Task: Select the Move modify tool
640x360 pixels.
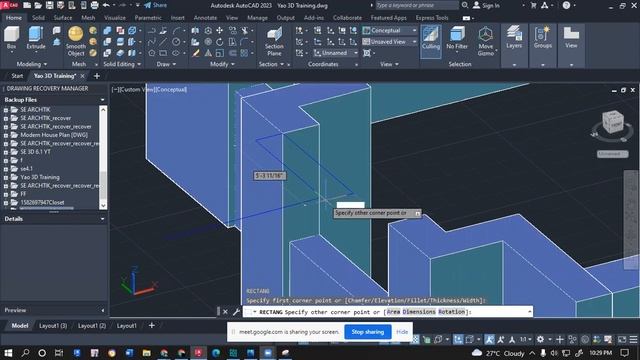Action: 220,31
